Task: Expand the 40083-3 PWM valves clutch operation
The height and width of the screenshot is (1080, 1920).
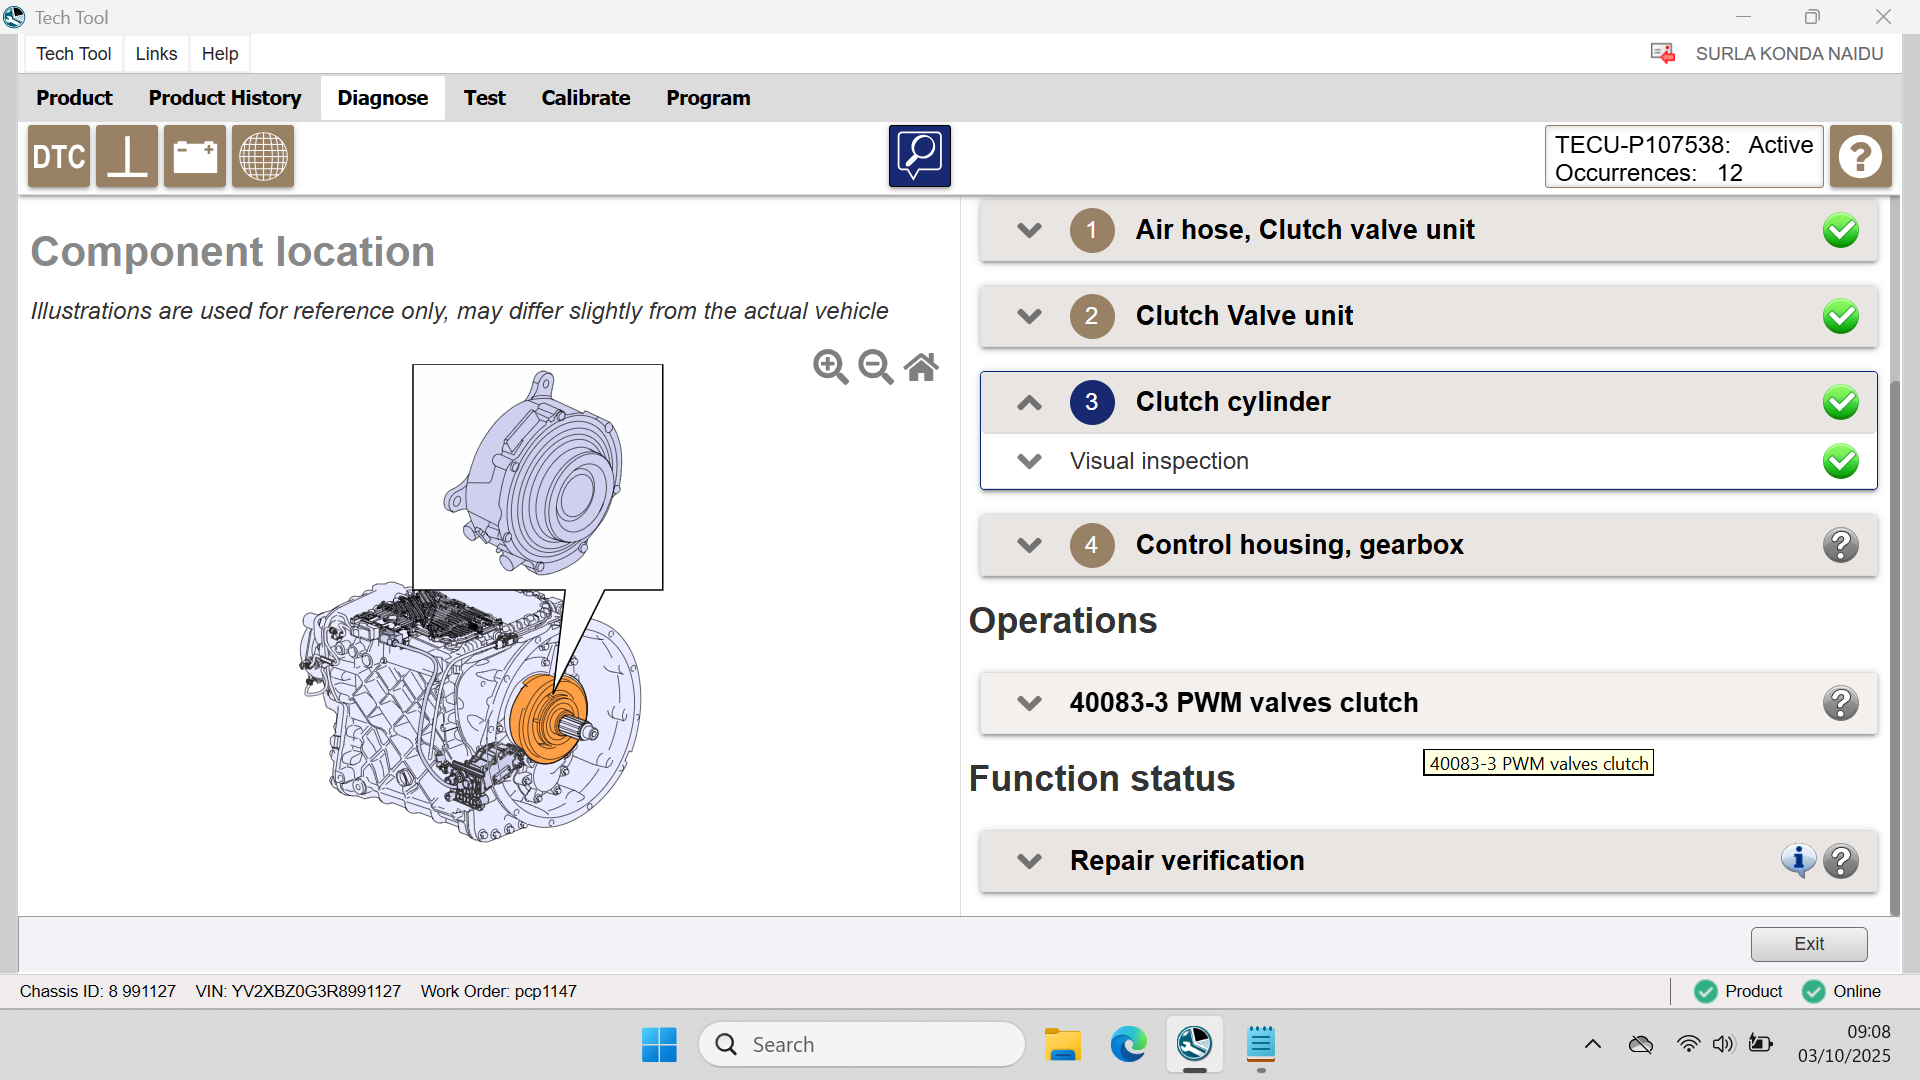Action: point(1029,703)
